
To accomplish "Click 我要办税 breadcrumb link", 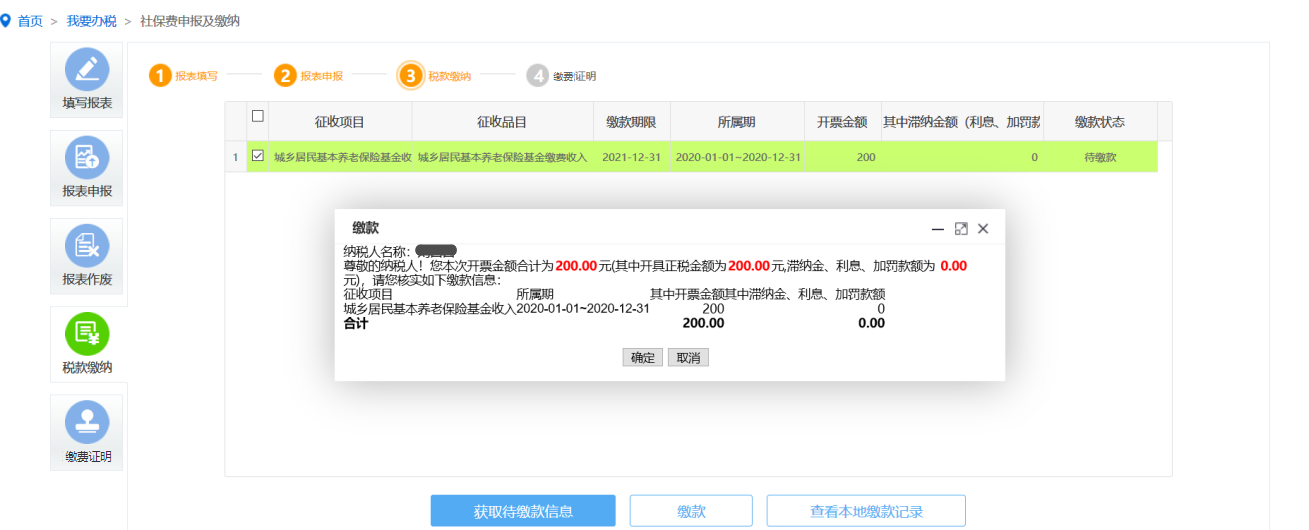I will click(92, 21).
